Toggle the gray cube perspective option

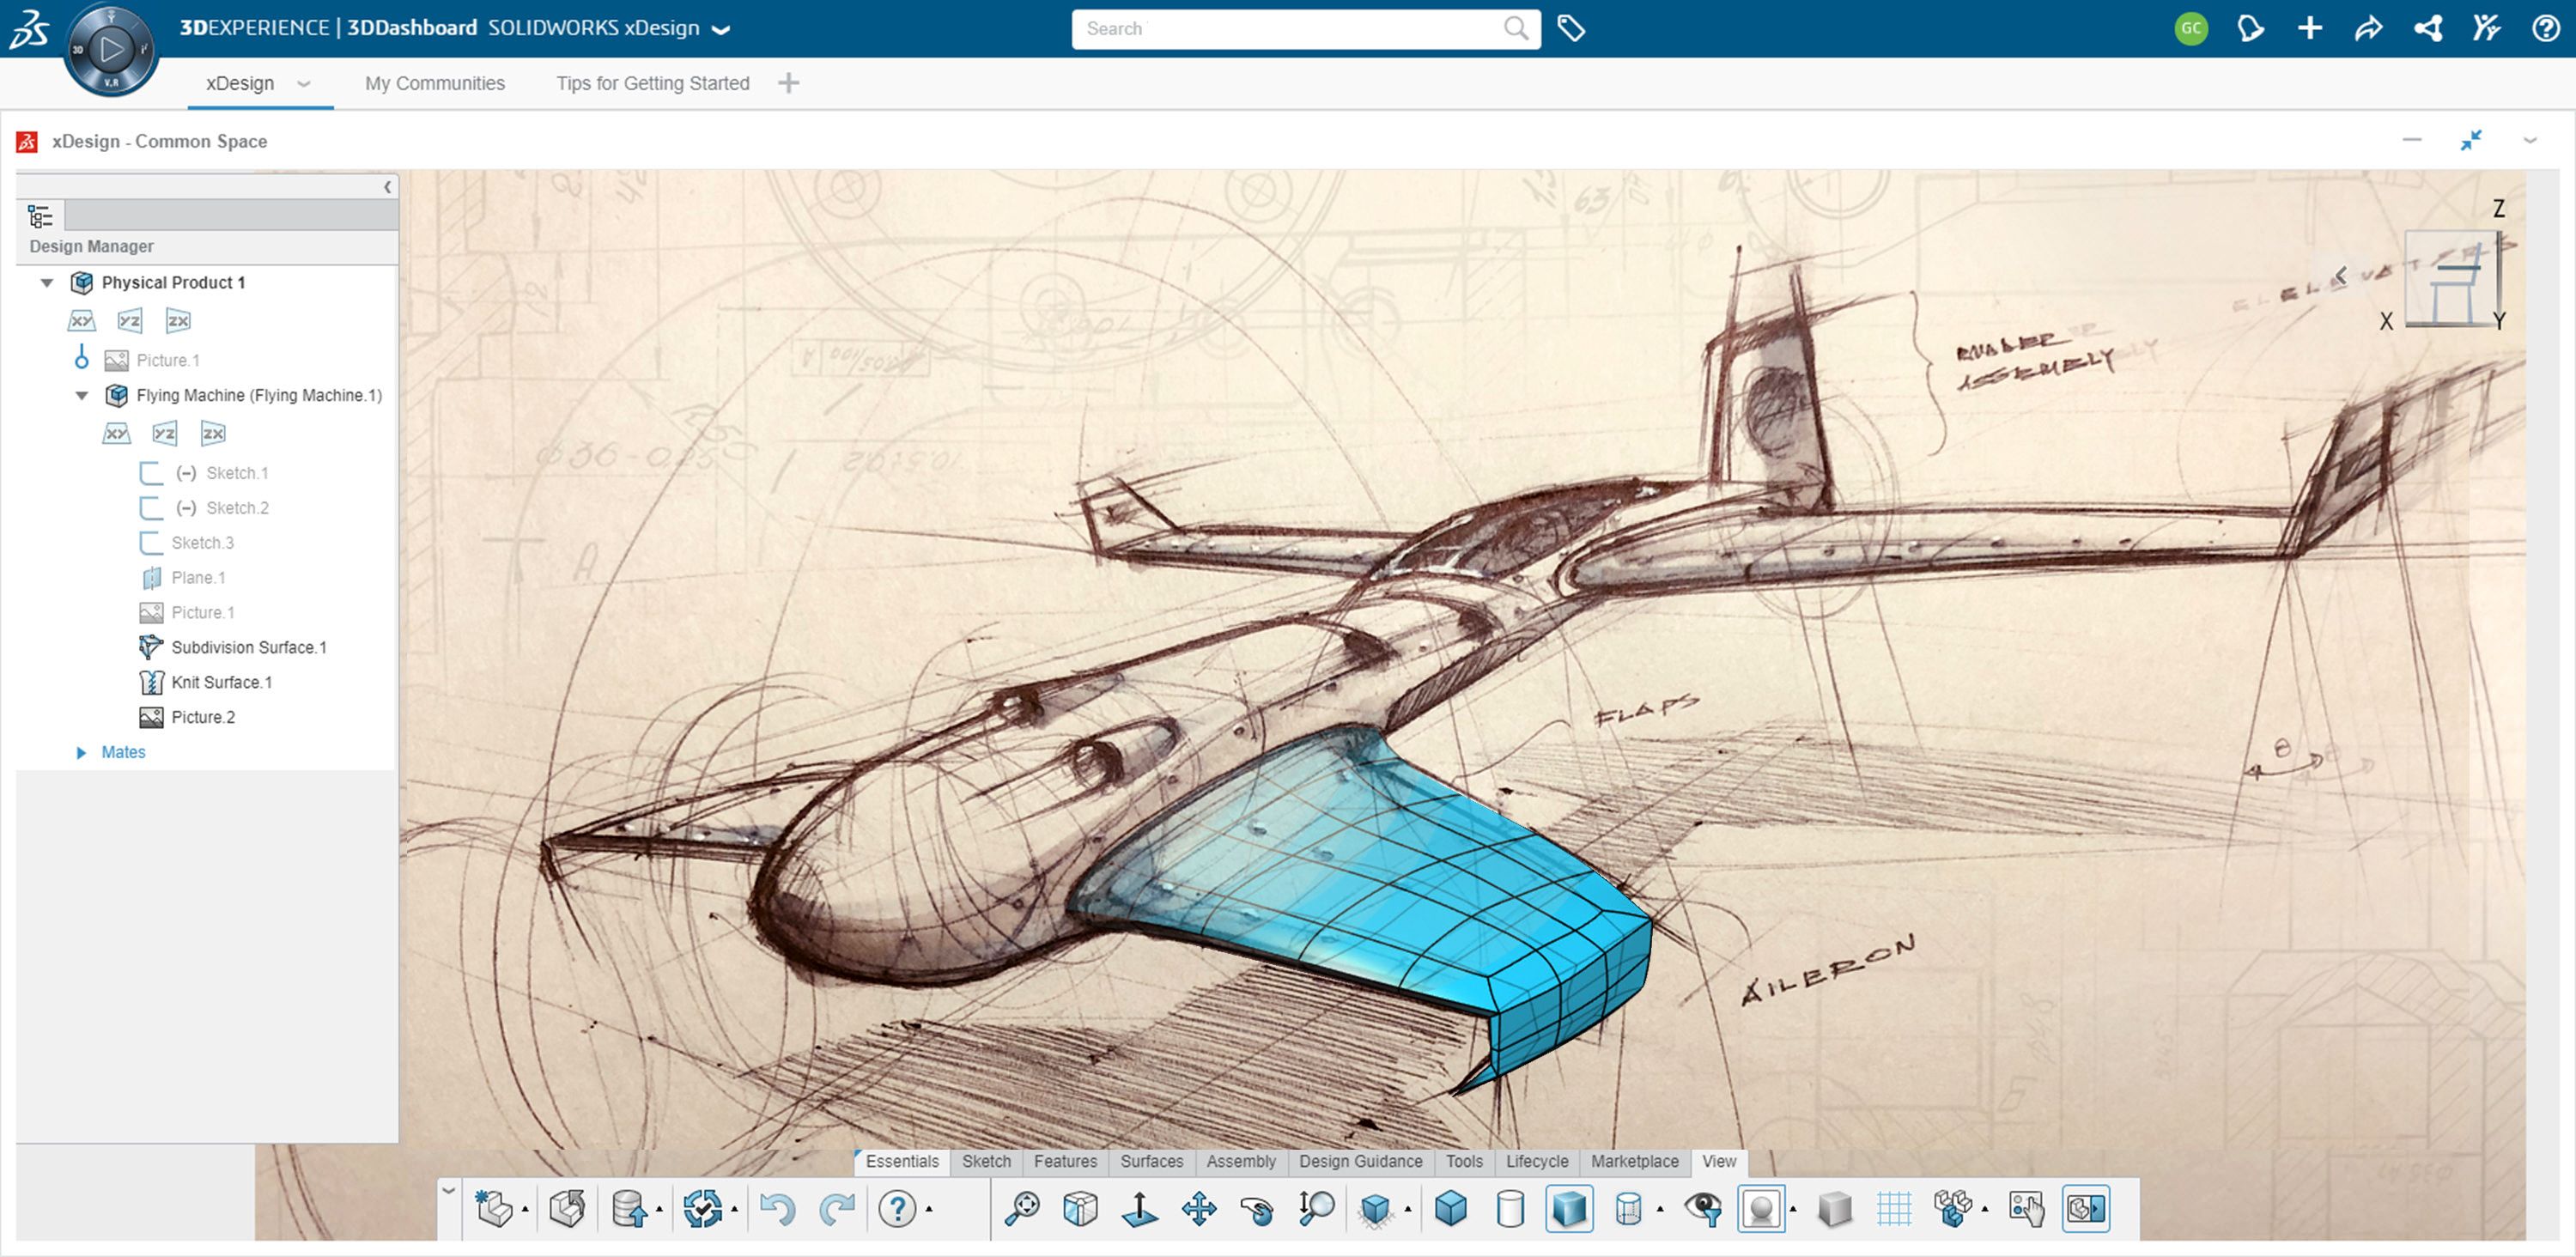pos(1835,1208)
